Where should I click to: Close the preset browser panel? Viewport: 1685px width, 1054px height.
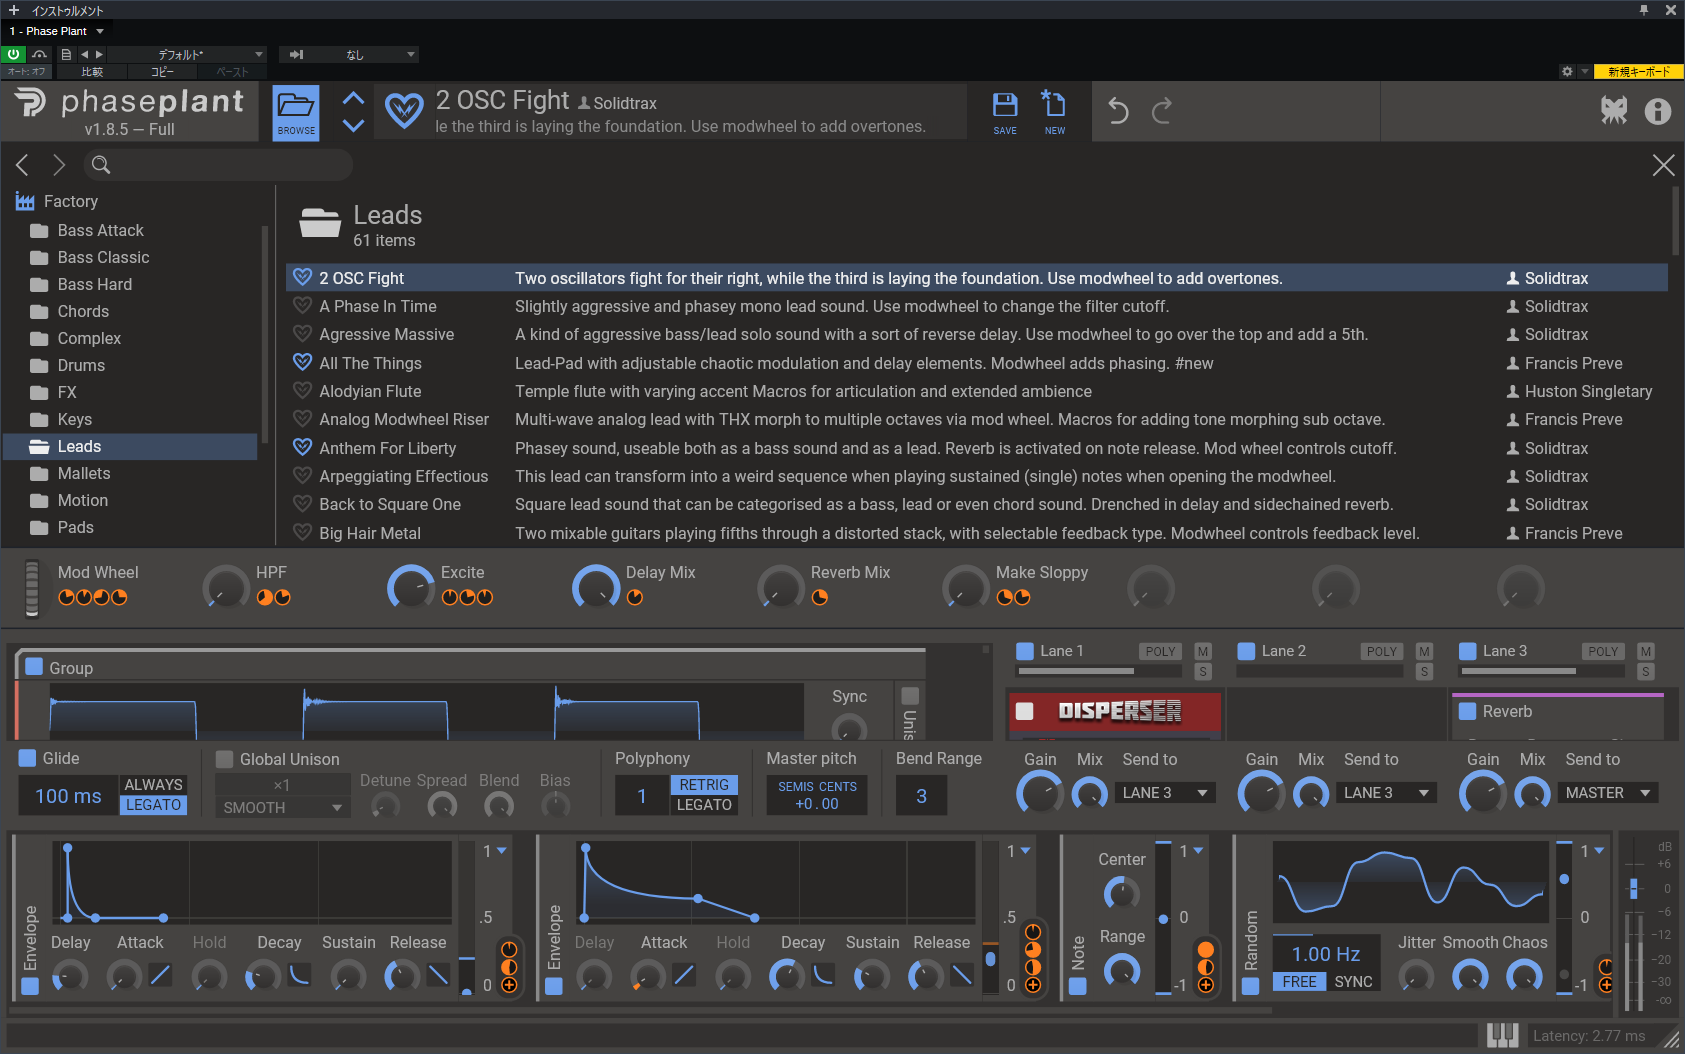pos(1663,165)
